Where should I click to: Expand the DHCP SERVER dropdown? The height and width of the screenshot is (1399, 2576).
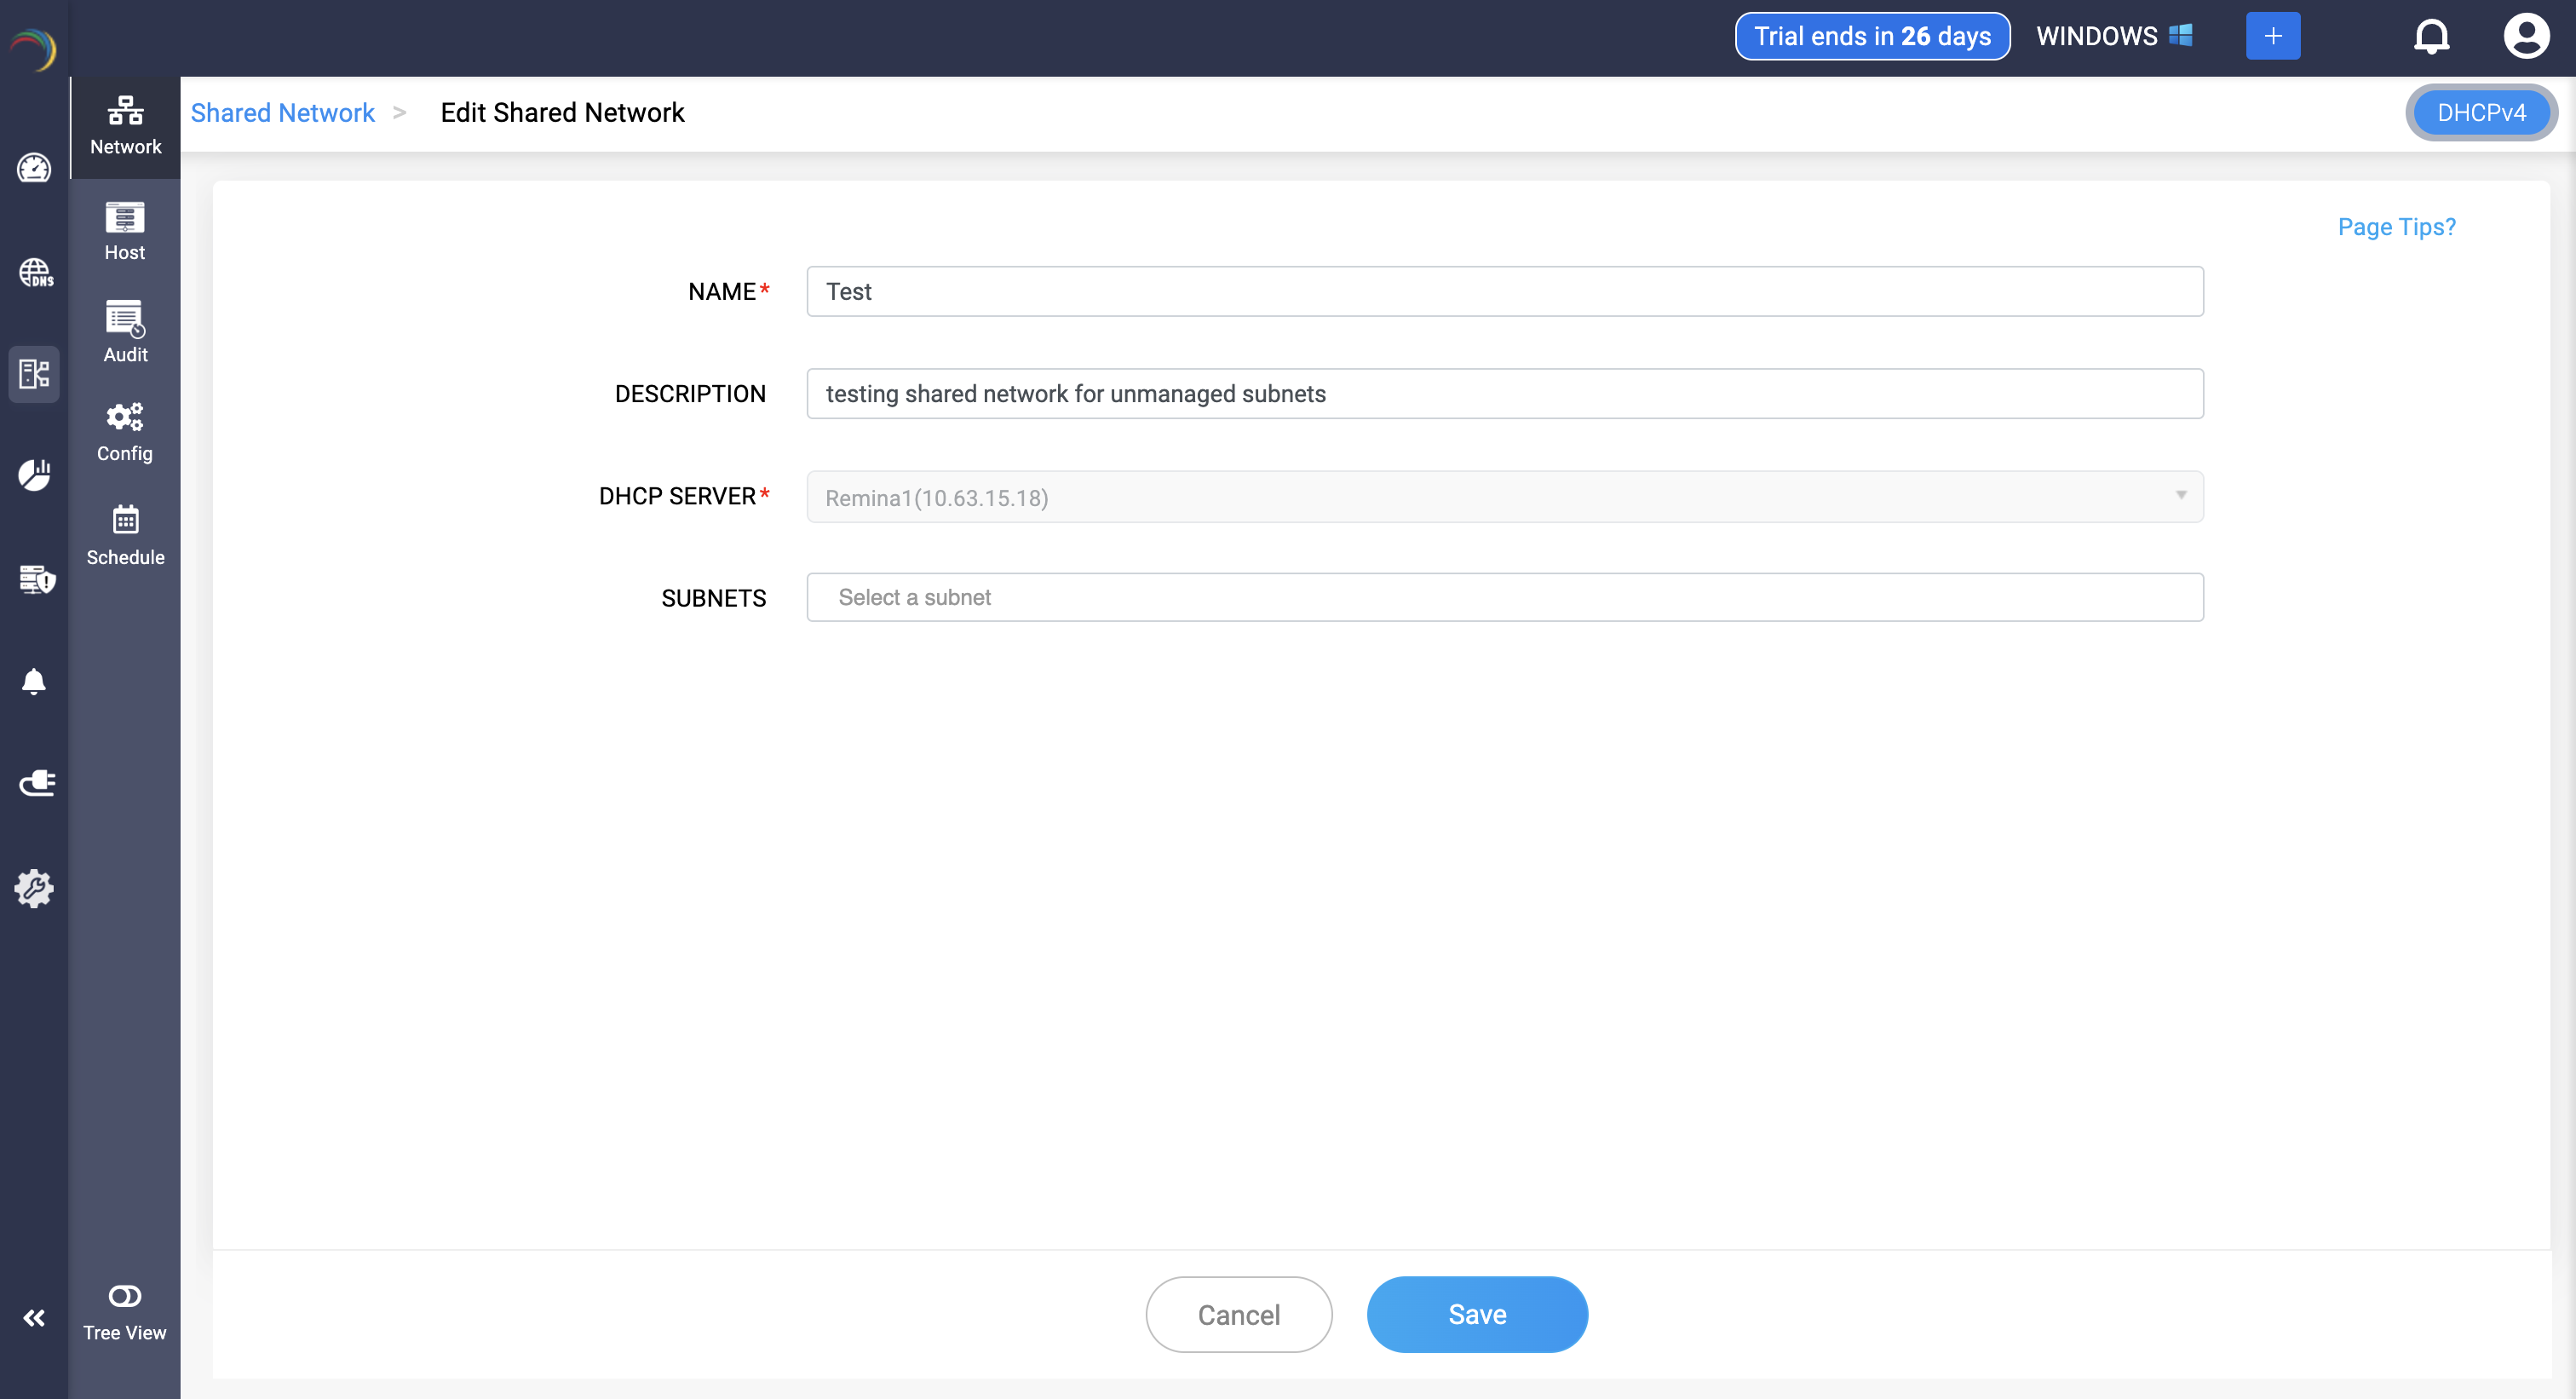(1504, 497)
